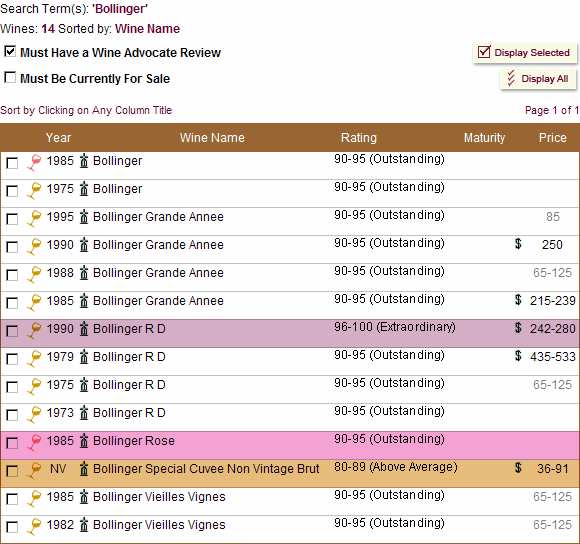580x544 pixels.
Task: Open the 1985 Bollinger Rose link
Action: pyautogui.click(x=134, y=441)
